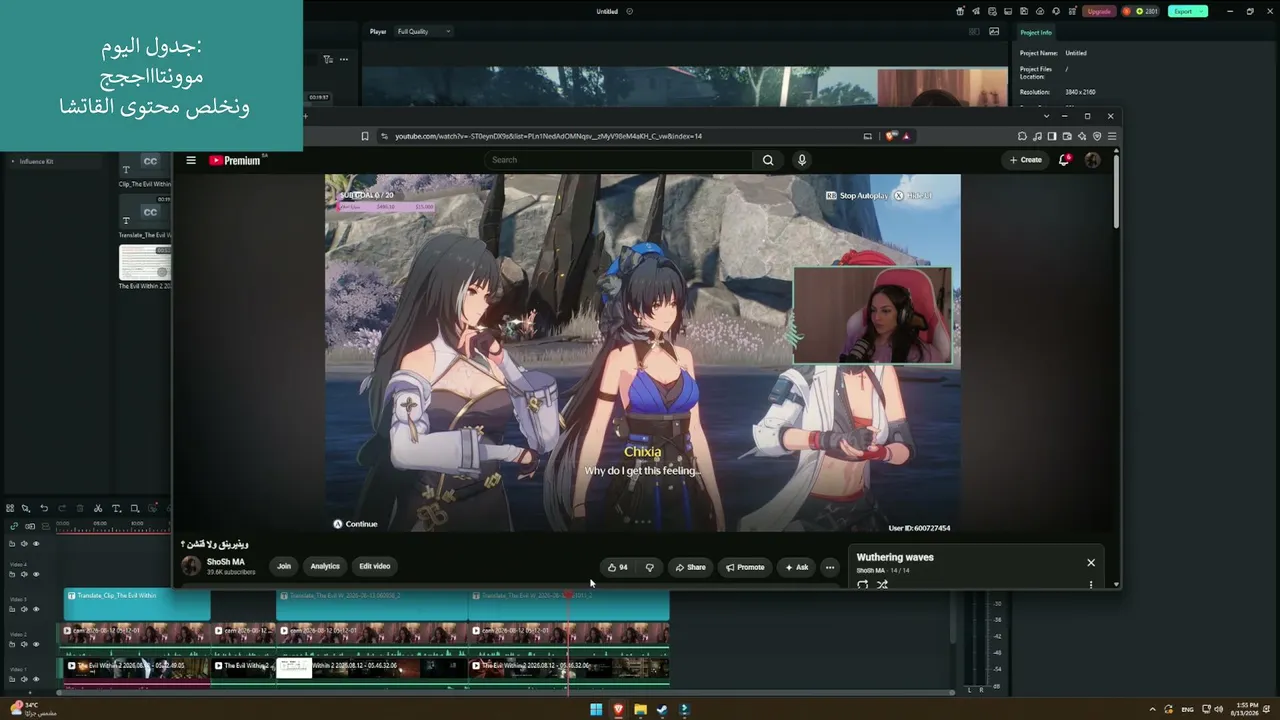Click the YouTube Premium logo
Screen dimensions: 1280x720
(x=236, y=160)
